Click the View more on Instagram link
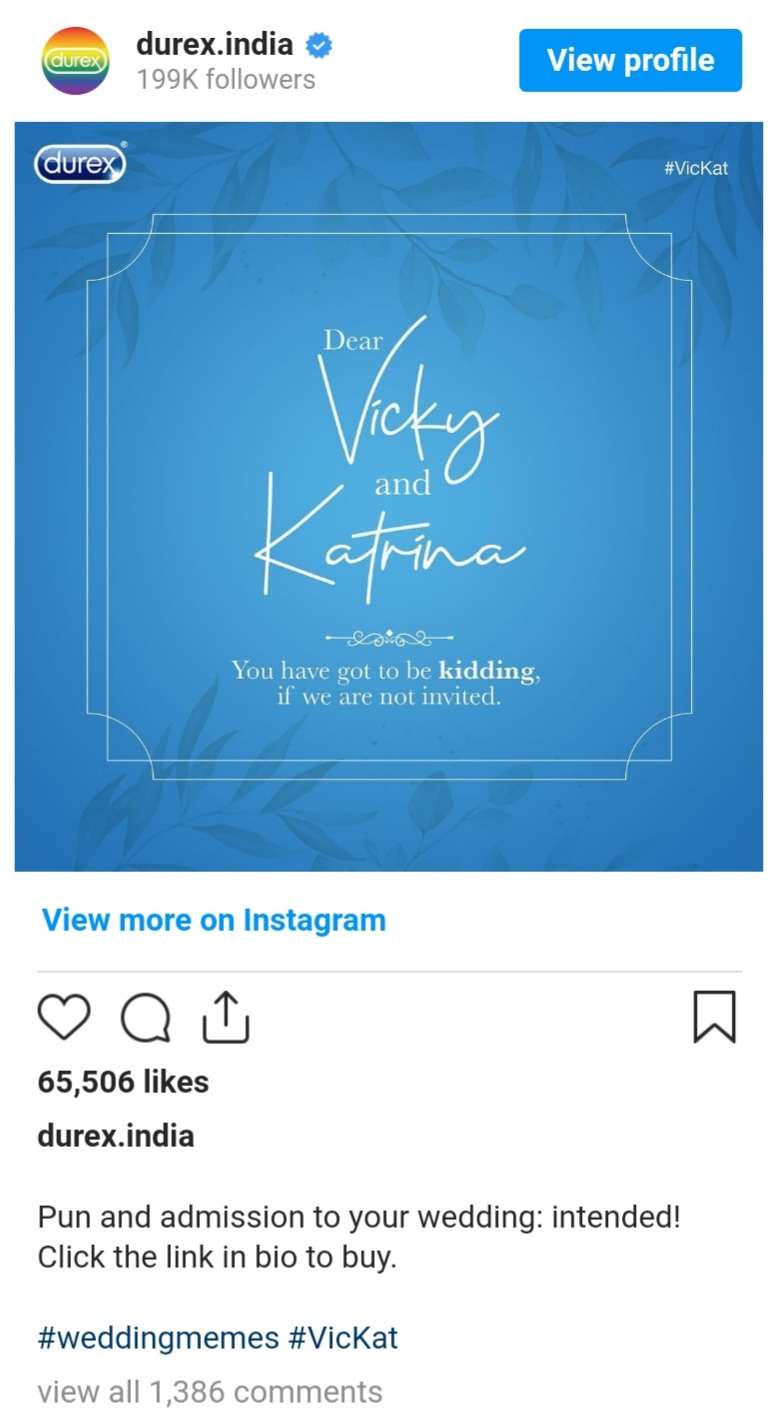Viewport: 774px width, 1416px height. (x=213, y=920)
